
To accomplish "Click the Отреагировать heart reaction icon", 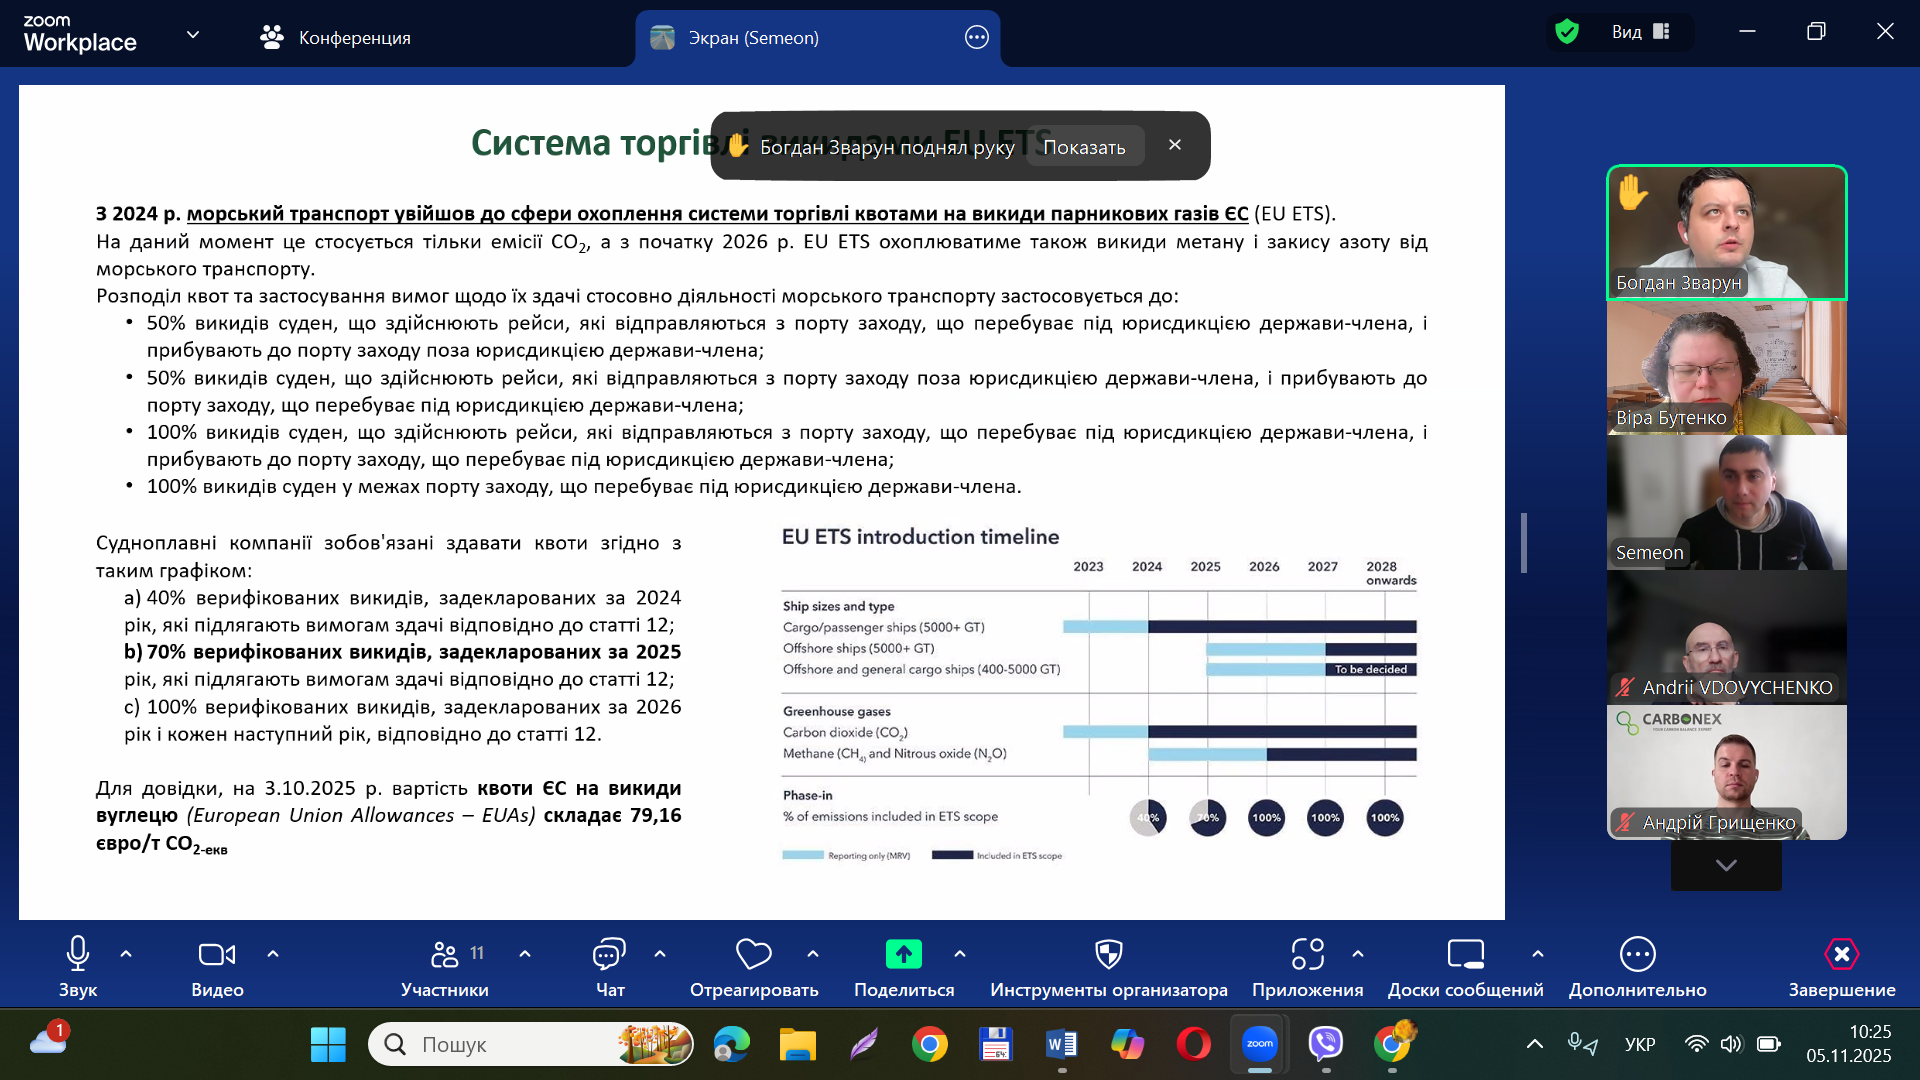I will click(753, 955).
